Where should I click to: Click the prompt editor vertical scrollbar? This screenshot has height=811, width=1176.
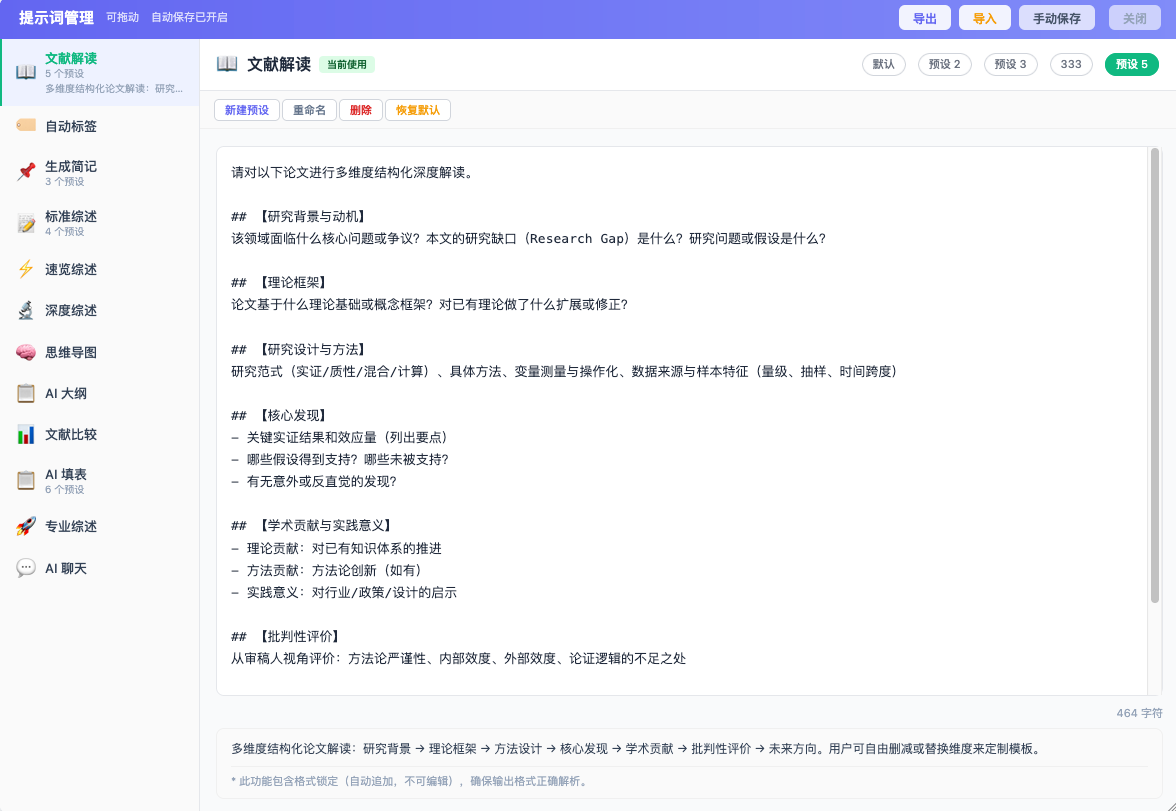(x=1155, y=375)
